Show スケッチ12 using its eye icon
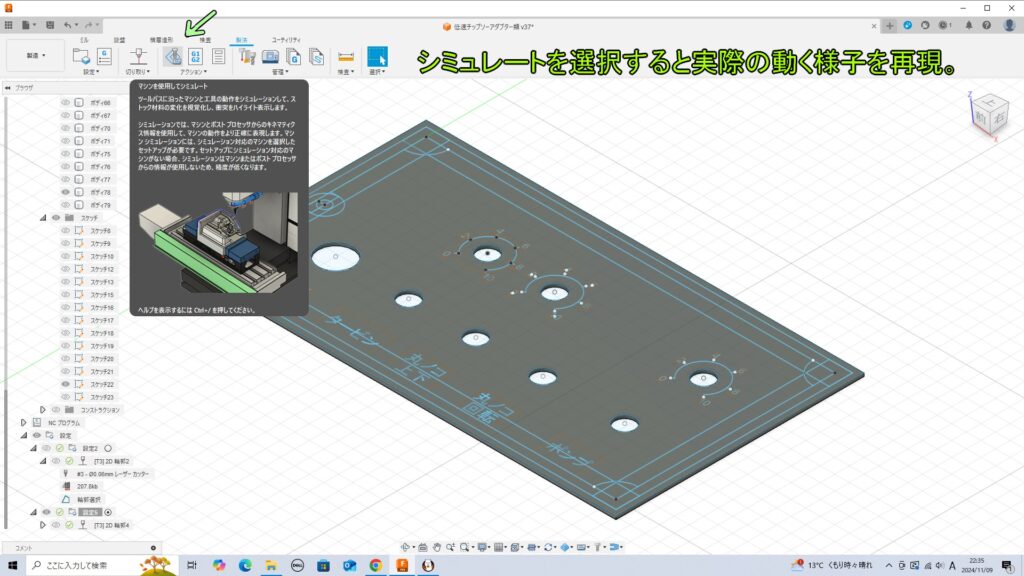The image size is (1024, 576). (x=65, y=269)
